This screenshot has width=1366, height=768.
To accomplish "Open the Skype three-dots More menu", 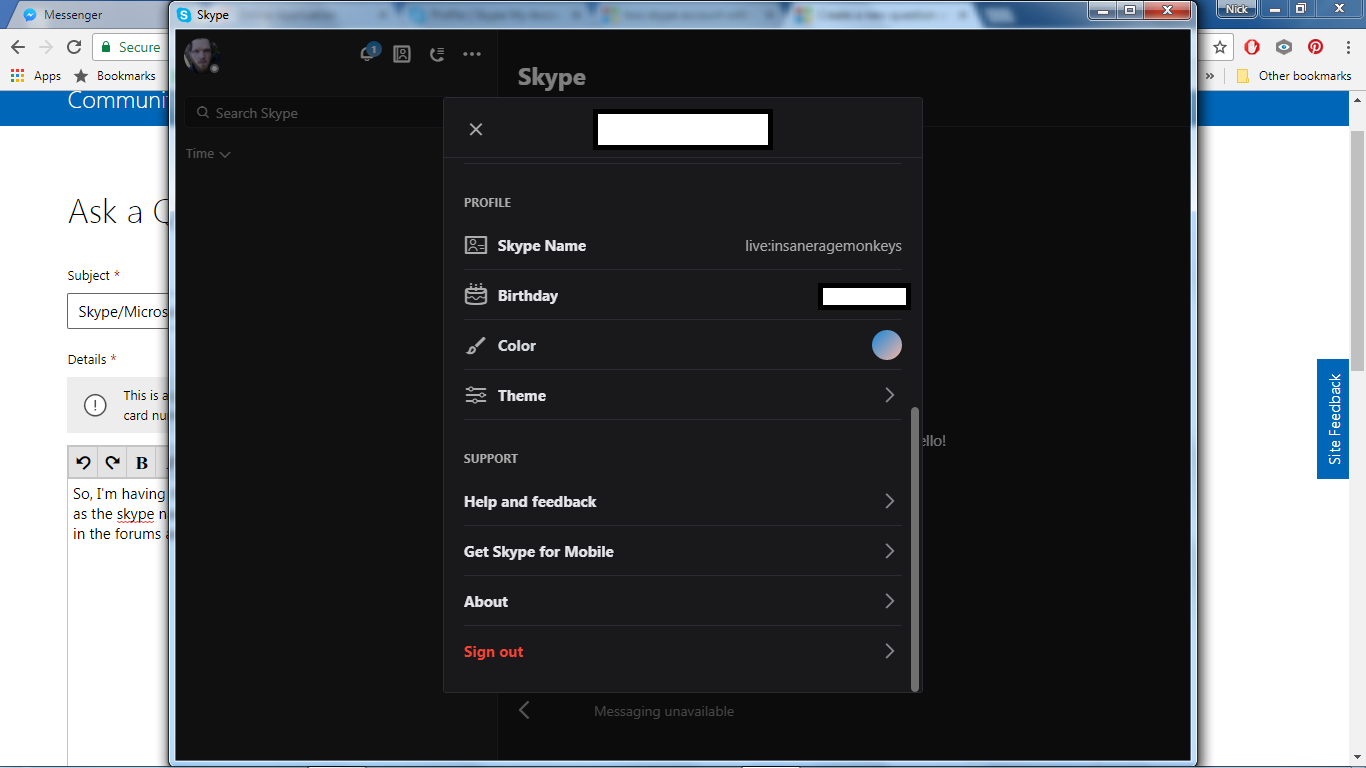I will click(472, 54).
